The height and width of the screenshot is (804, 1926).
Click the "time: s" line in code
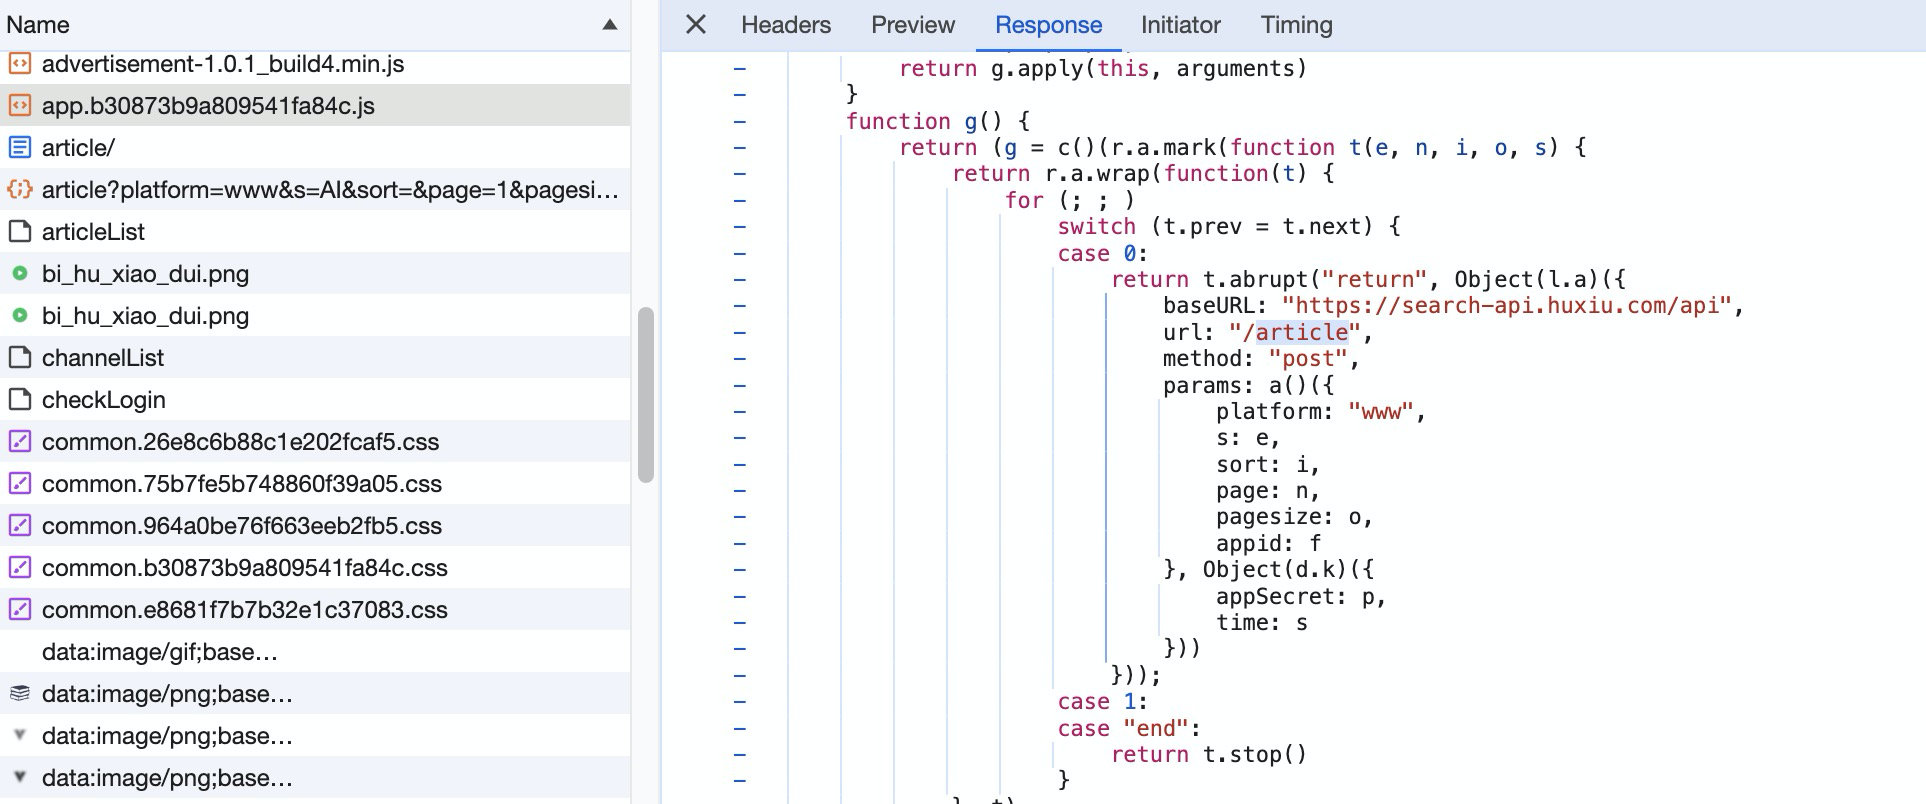point(1262,623)
